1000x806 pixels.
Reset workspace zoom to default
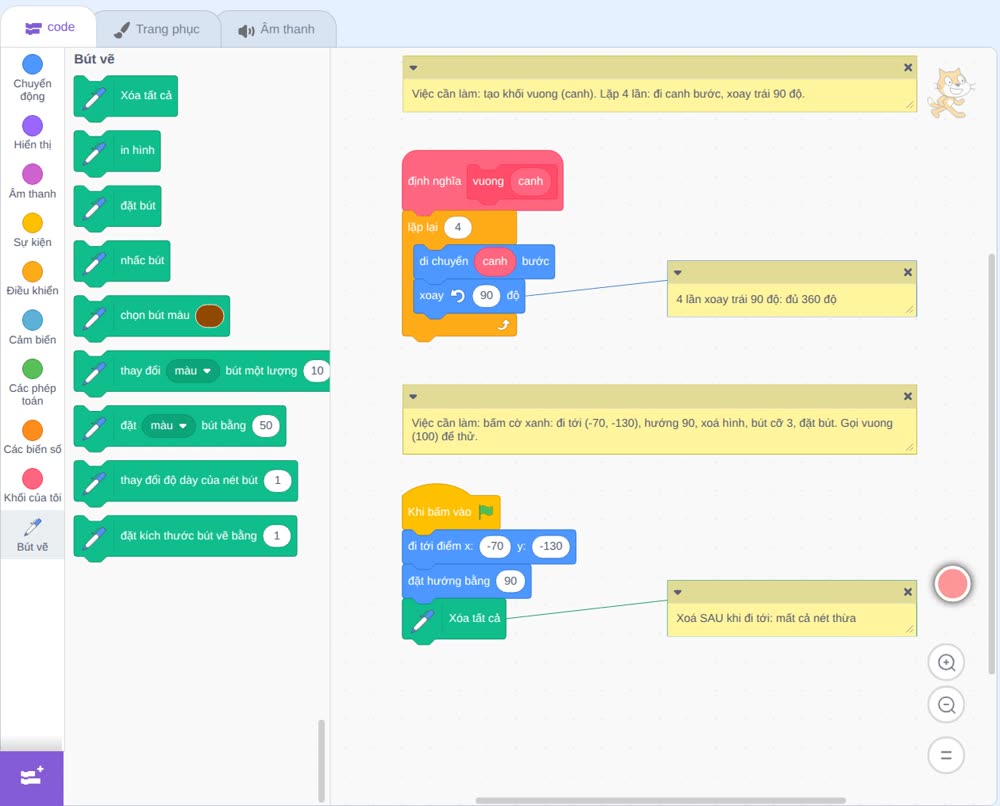click(946, 755)
